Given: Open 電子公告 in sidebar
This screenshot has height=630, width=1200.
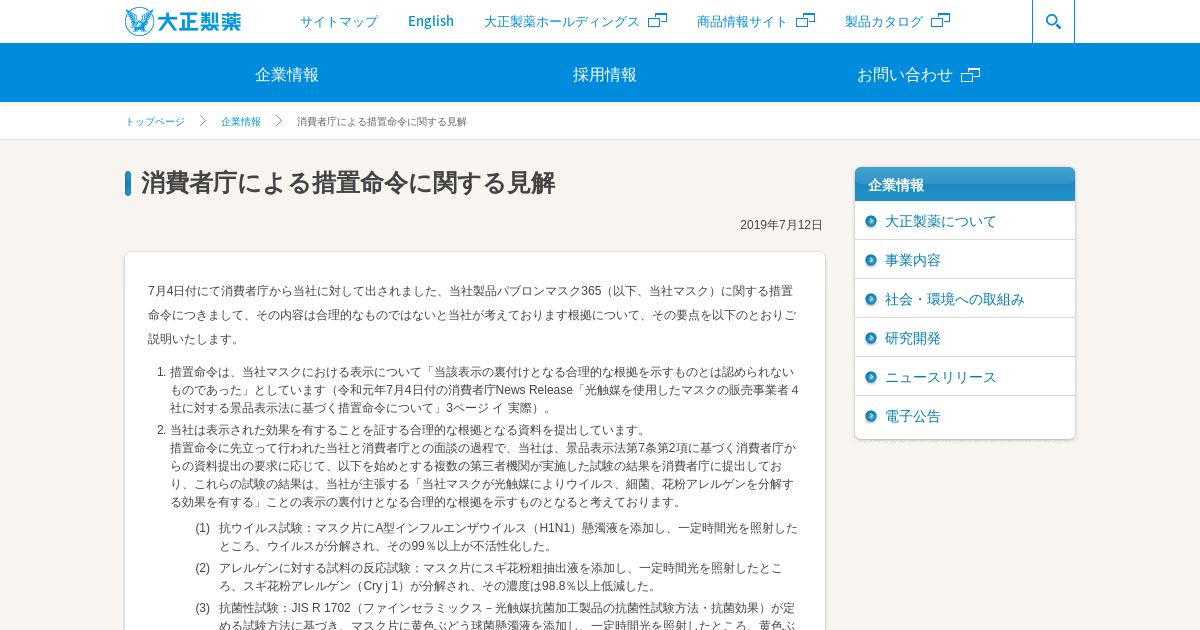Looking at the screenshot, I should (913, 416).
